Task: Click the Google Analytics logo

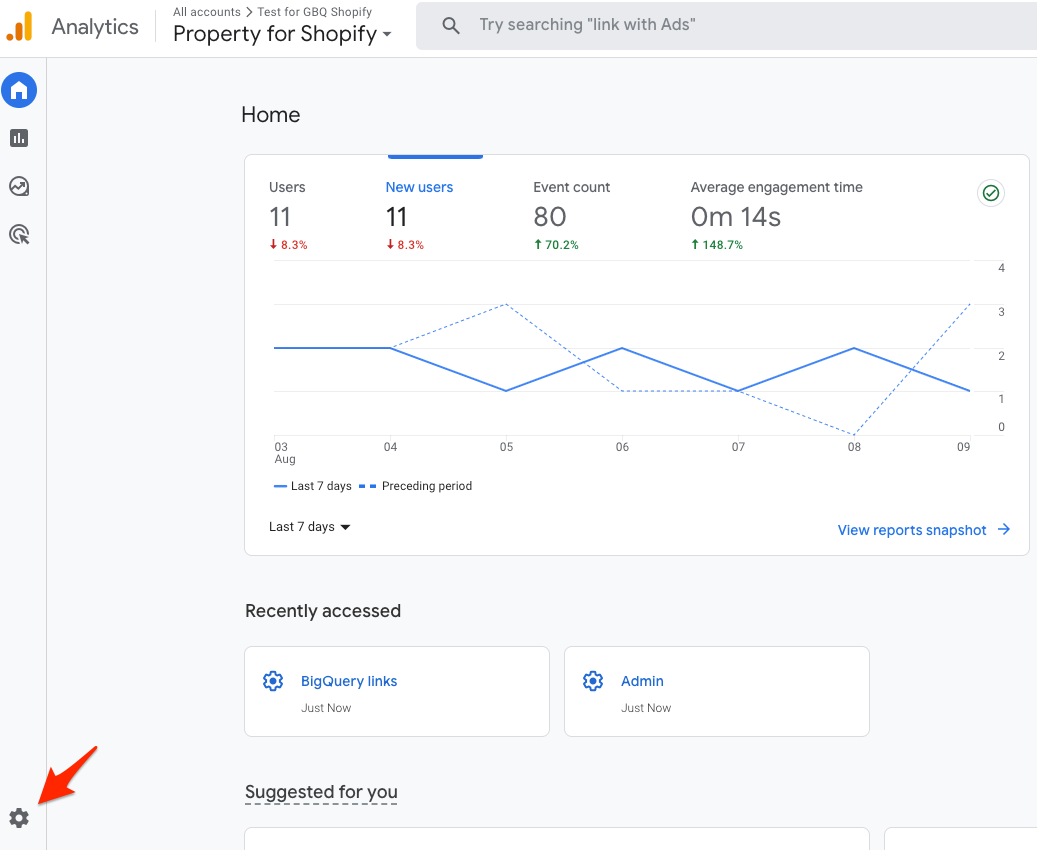Action: [x=20, y=27]
